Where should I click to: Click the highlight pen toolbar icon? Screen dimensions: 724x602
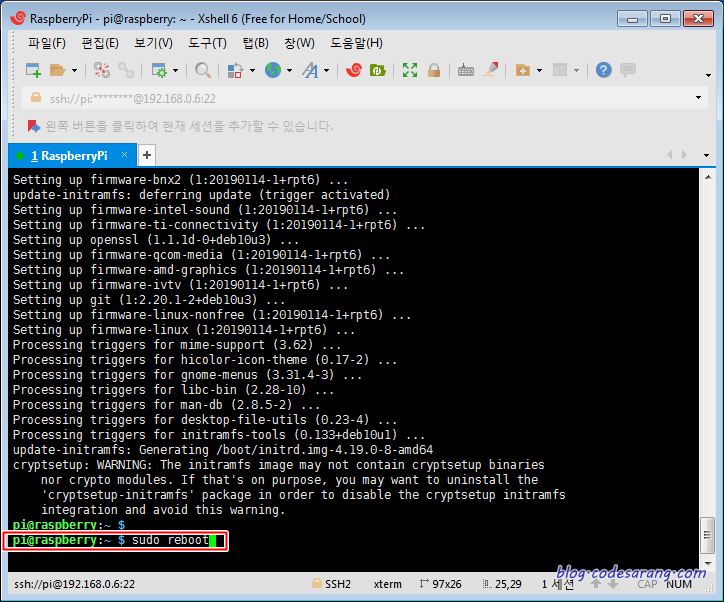pyautogui.click(x=490, y=70)
